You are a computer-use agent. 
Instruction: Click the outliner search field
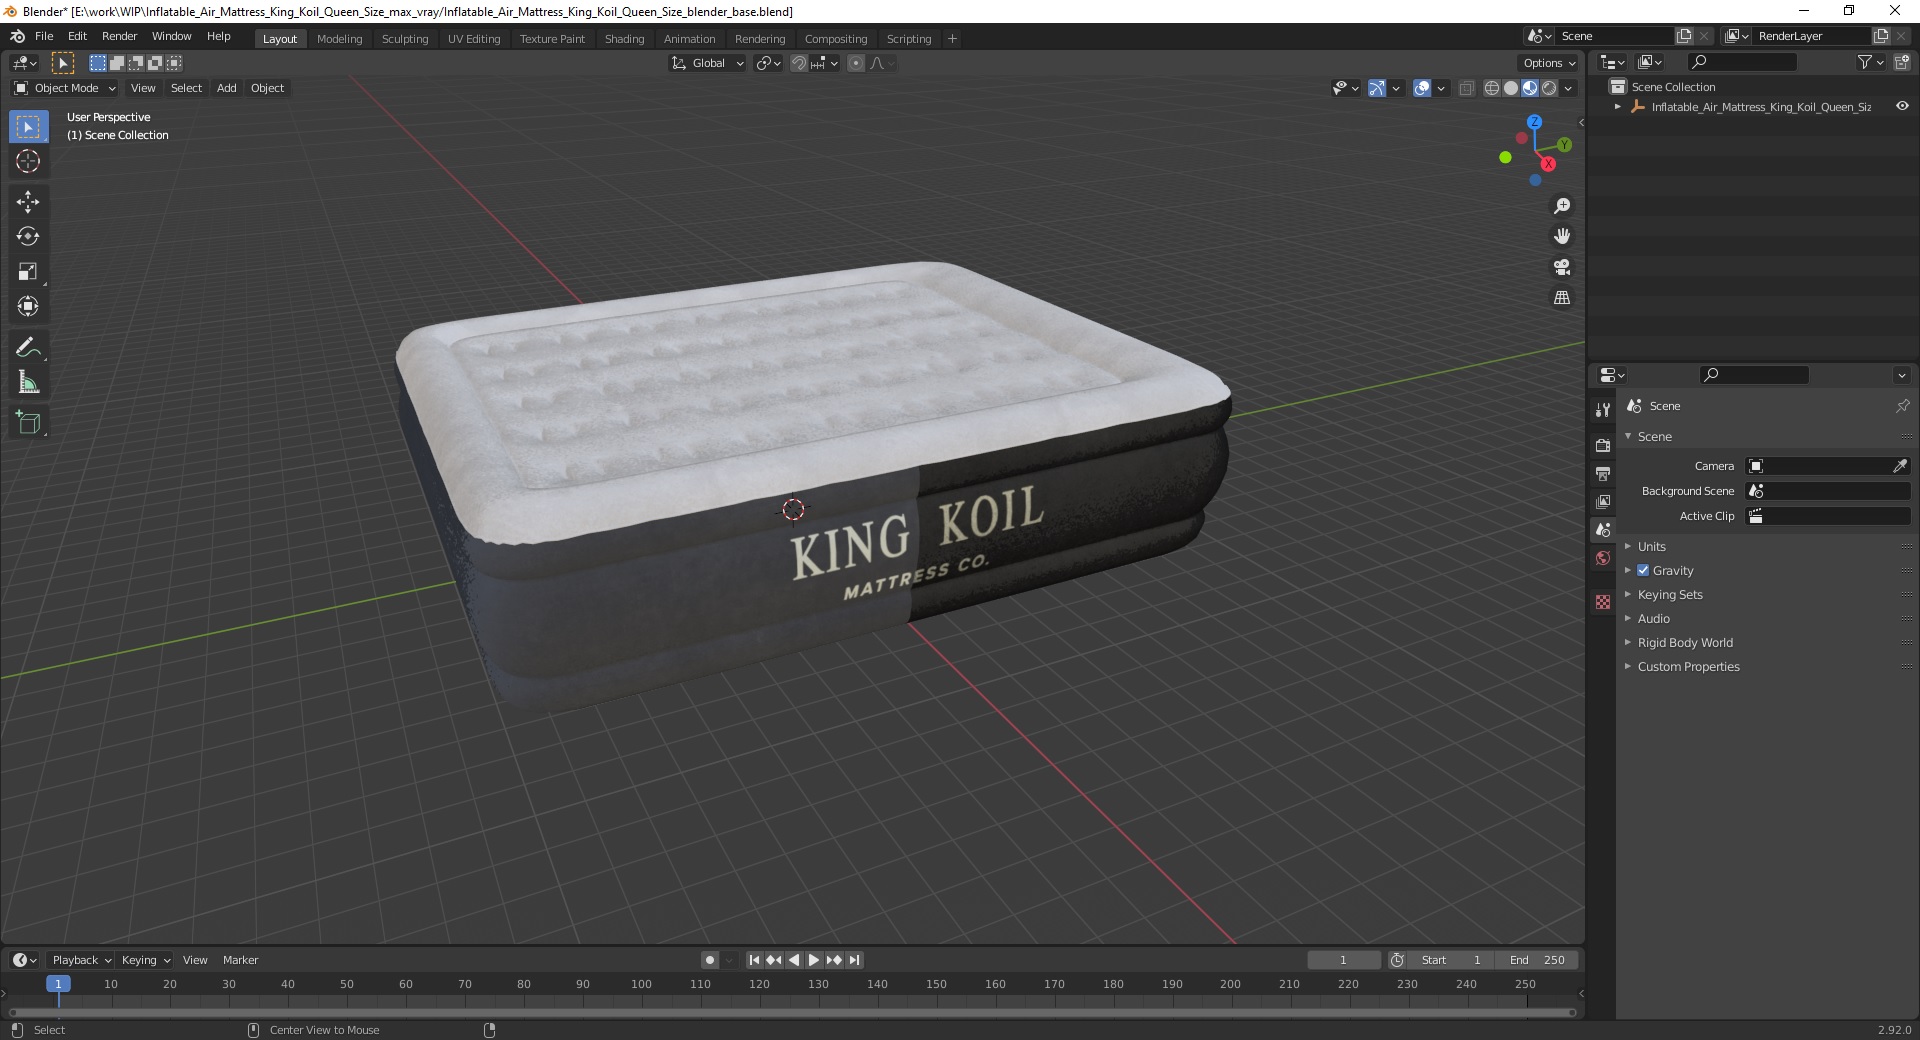[x=1741, y=62]
